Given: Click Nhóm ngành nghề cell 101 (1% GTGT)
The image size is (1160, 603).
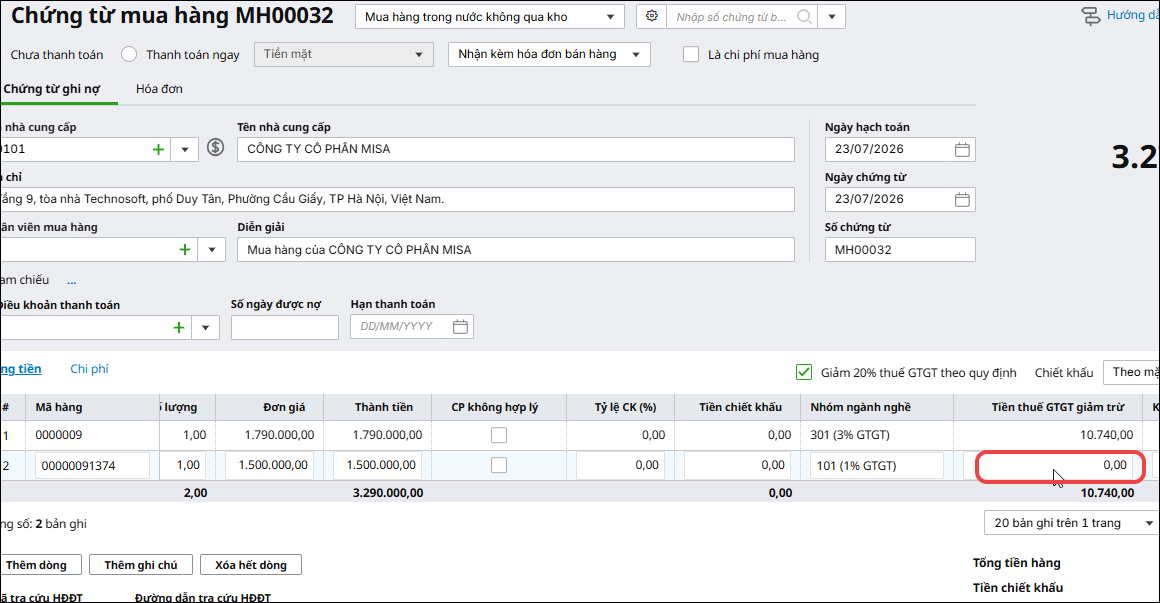Looking at the screenshot, I should (x=877, y=465).
